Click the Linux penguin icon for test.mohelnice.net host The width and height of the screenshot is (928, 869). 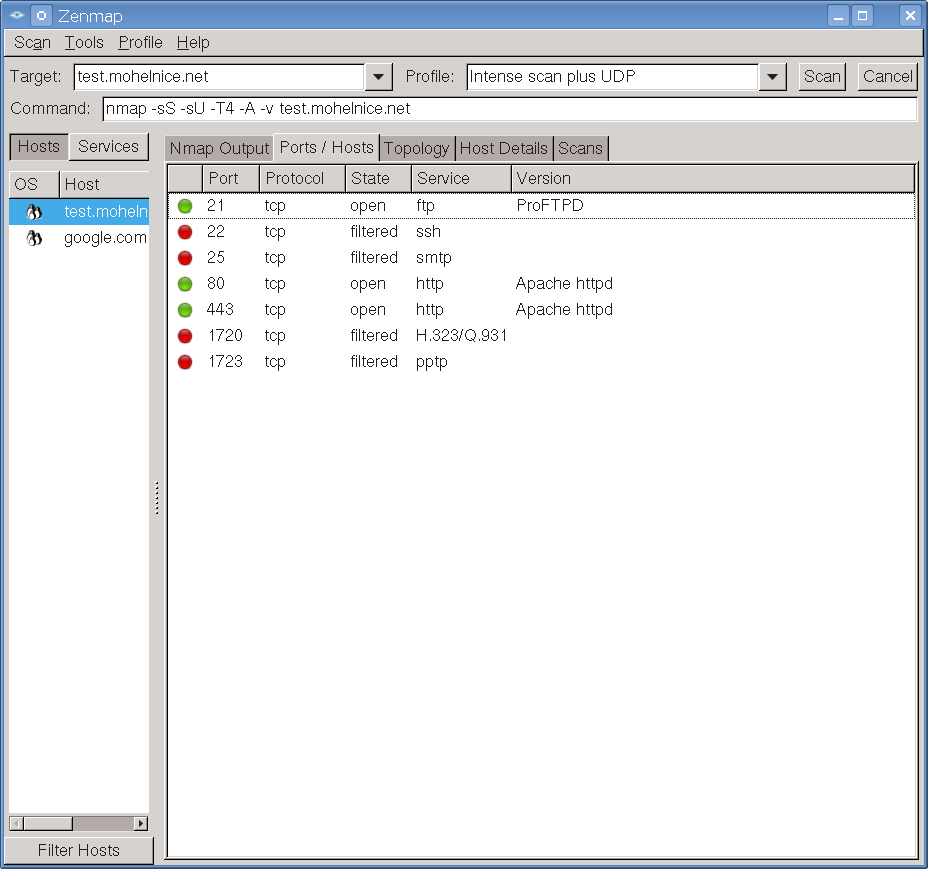coord(34,212)
